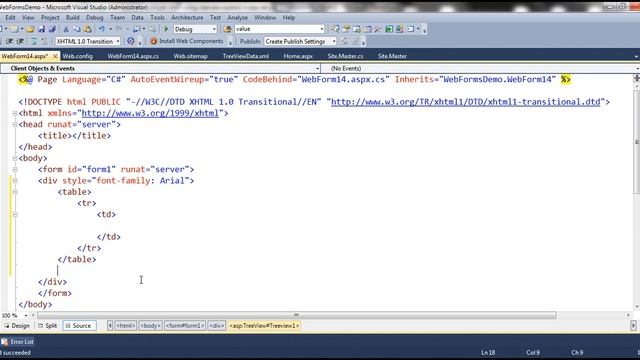Open the Client Objects & Events dropdown
640x360 pixels.
pyautogui.click(x=317, y=69)
